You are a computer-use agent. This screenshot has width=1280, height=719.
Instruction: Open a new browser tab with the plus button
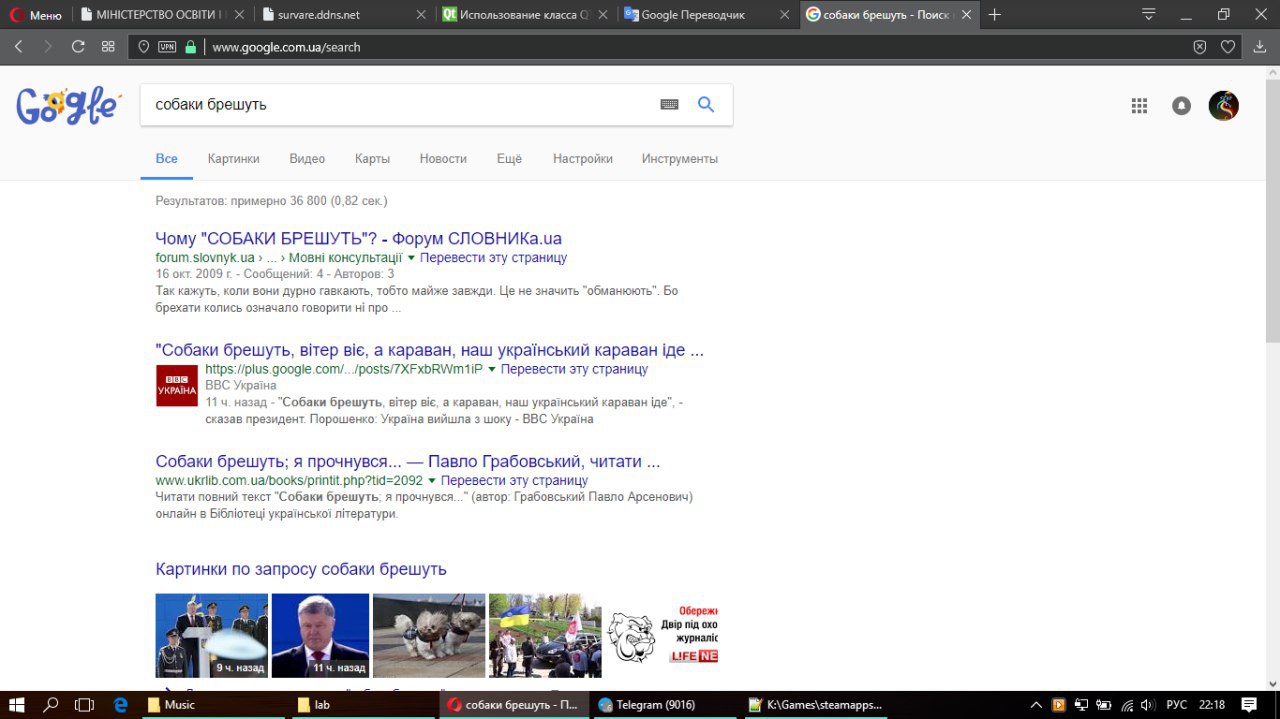pyautogui.click(x=994, y=15)
